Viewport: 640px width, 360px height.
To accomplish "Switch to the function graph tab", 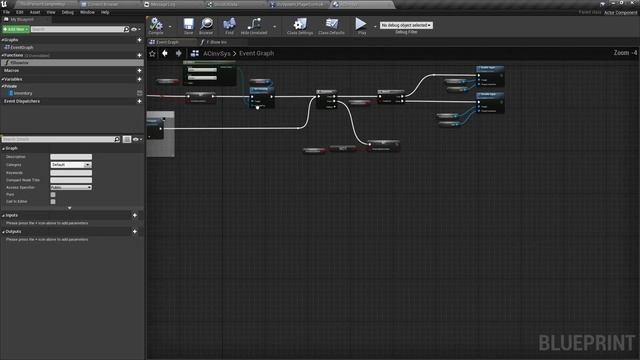I will point(216,42).
